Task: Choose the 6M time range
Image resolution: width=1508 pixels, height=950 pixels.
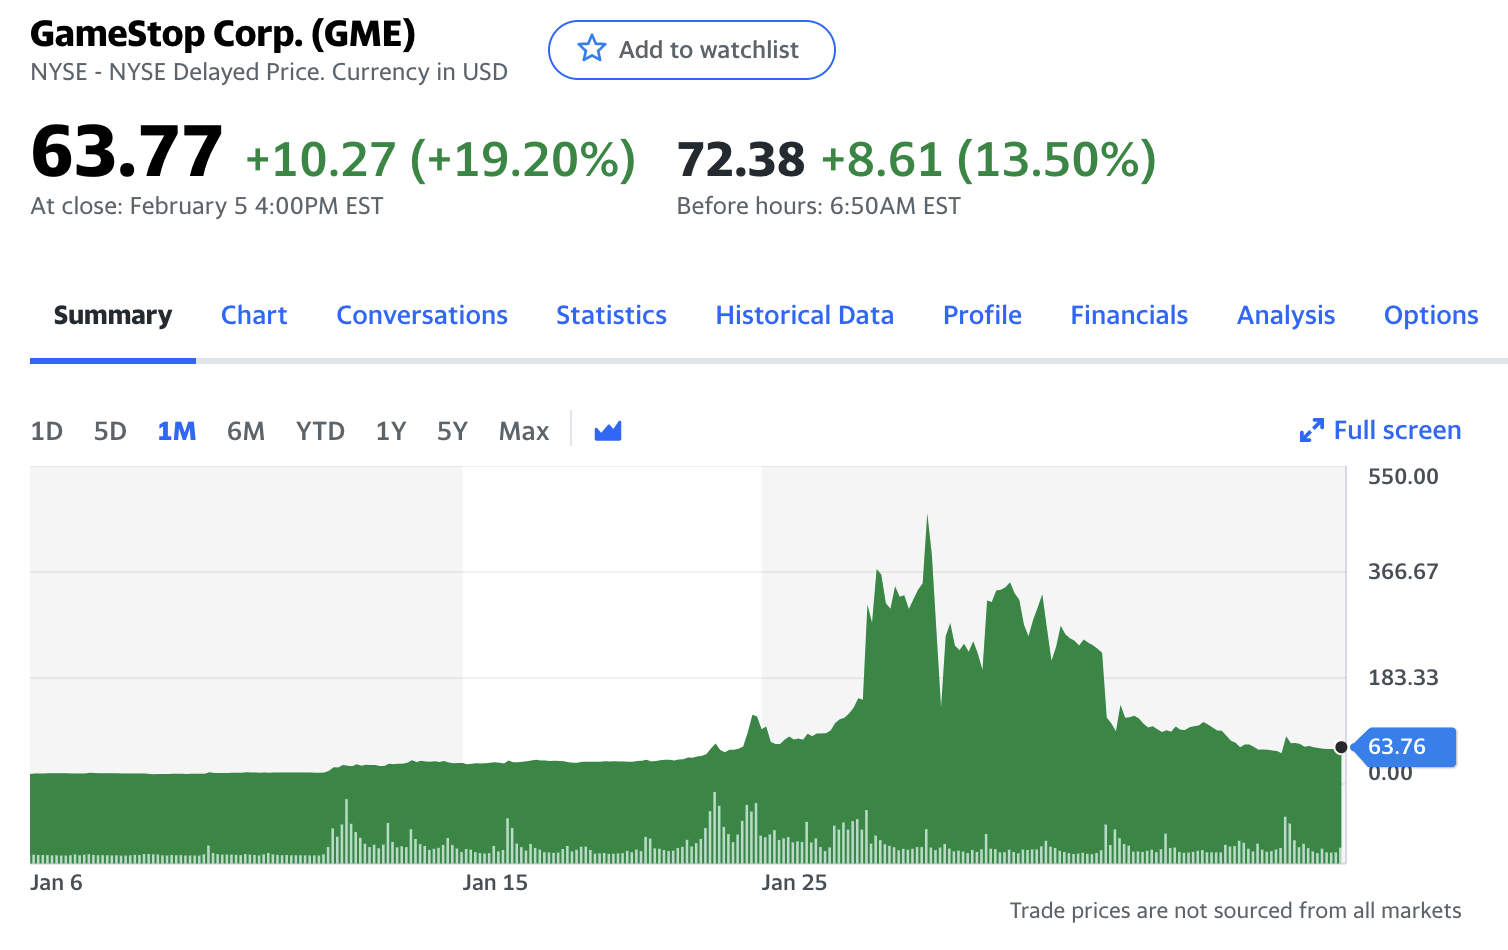Action: [246, 431]
